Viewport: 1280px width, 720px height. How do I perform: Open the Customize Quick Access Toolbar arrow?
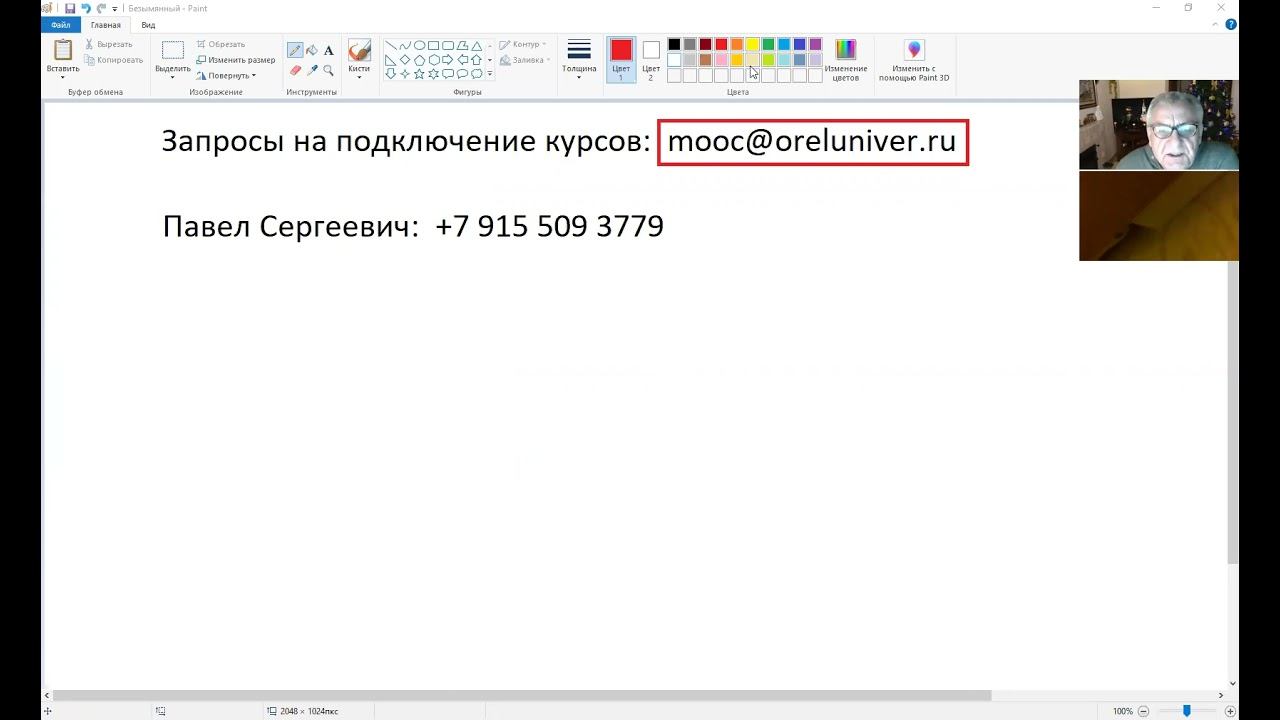[115, 9]
